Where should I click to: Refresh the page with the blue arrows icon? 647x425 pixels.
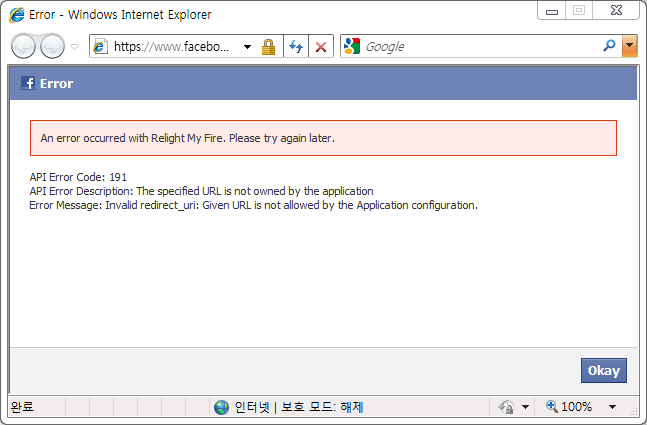tap(296, 47)
